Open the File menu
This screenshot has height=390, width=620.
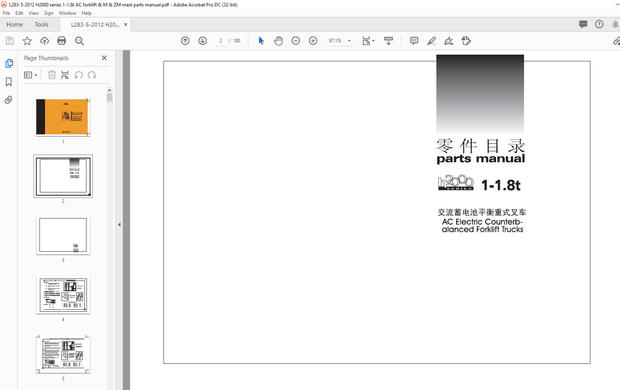pyautogui.click(x=6, y=13)
